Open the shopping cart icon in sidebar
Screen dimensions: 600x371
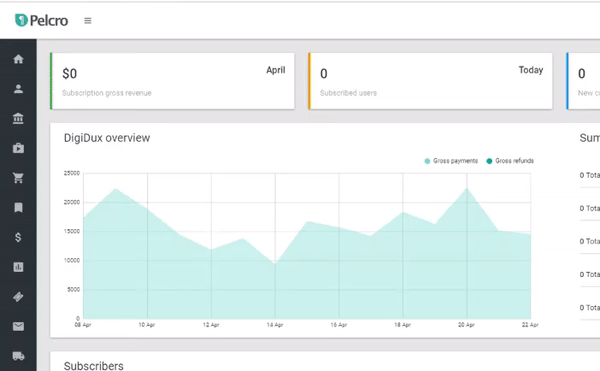(18, 178)
